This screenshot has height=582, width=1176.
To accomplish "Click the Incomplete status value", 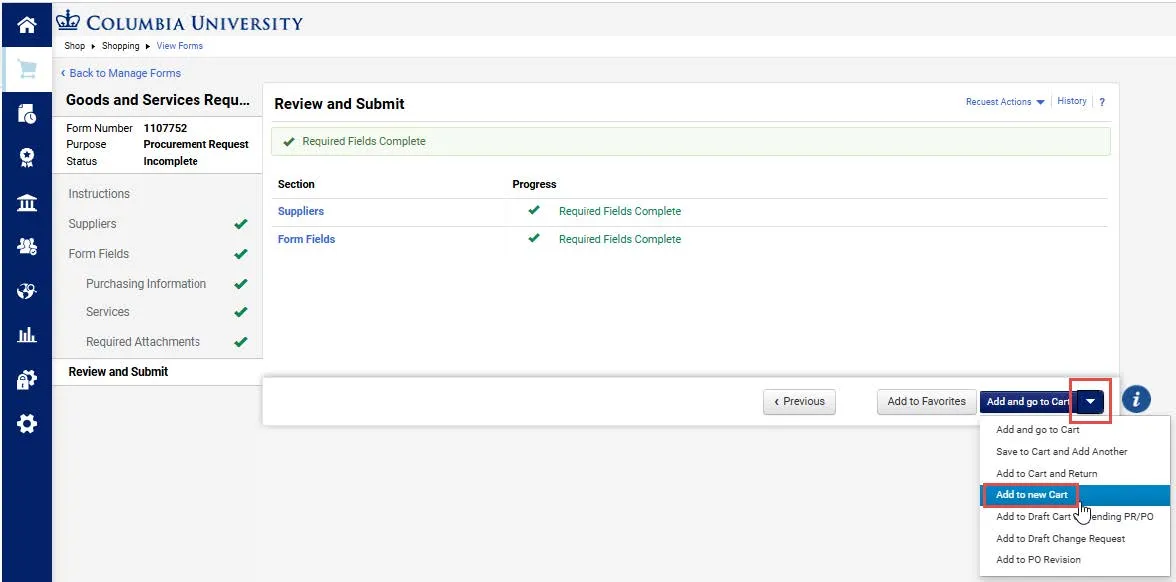I will pyautogui.click(x=170, y=161).
